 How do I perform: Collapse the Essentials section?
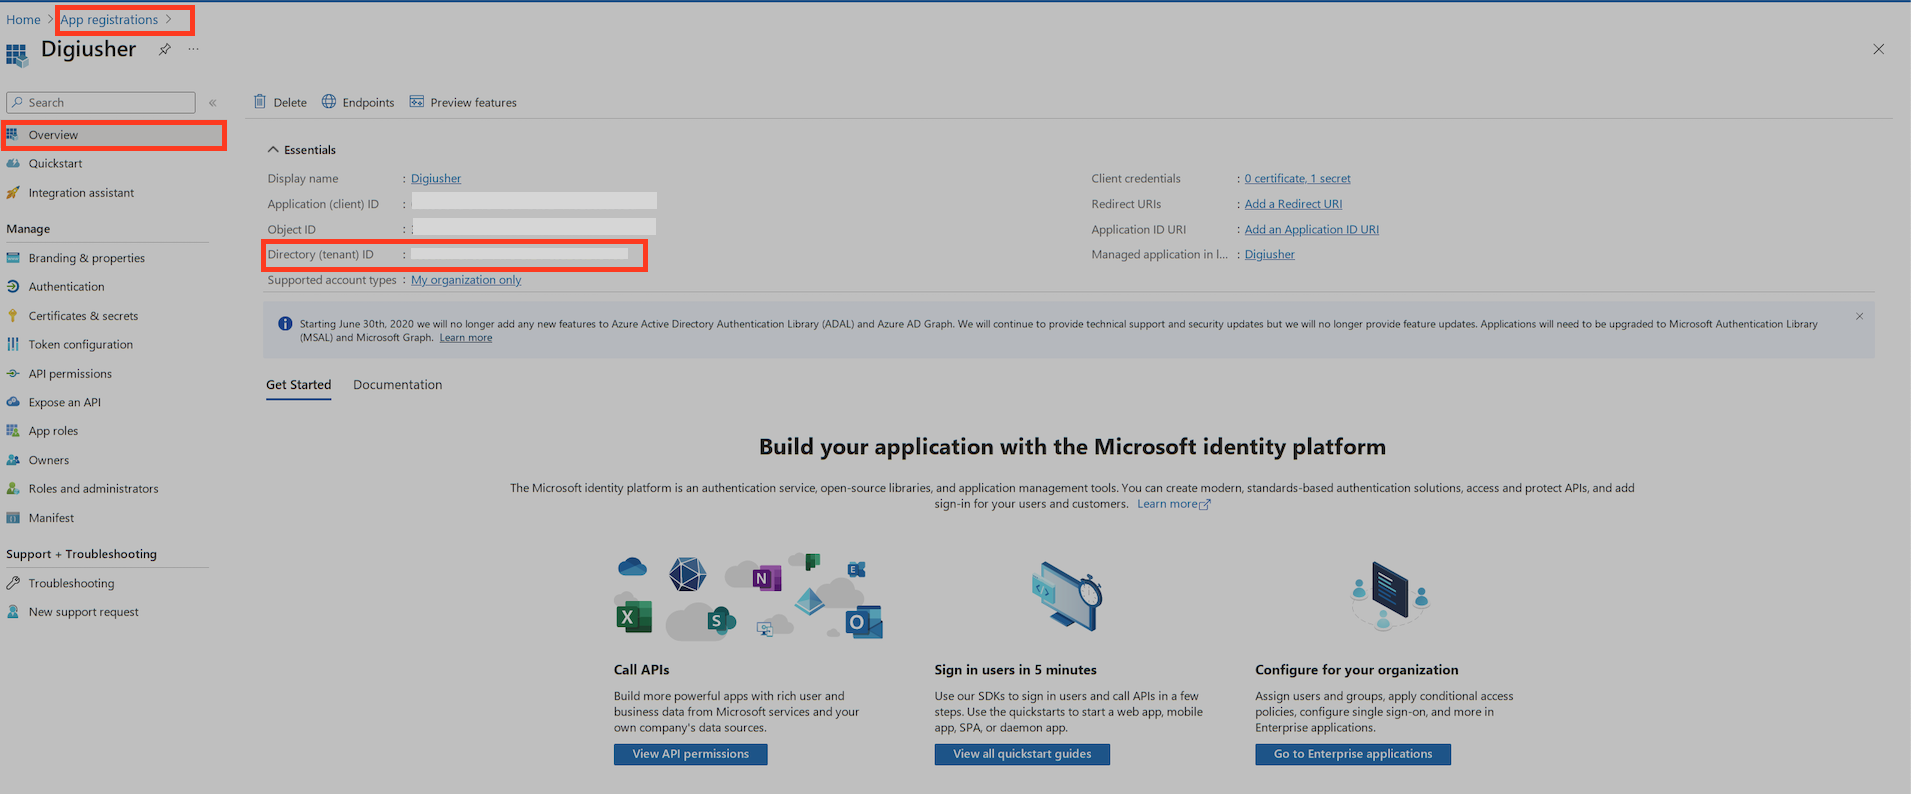(x=273, y=150)
